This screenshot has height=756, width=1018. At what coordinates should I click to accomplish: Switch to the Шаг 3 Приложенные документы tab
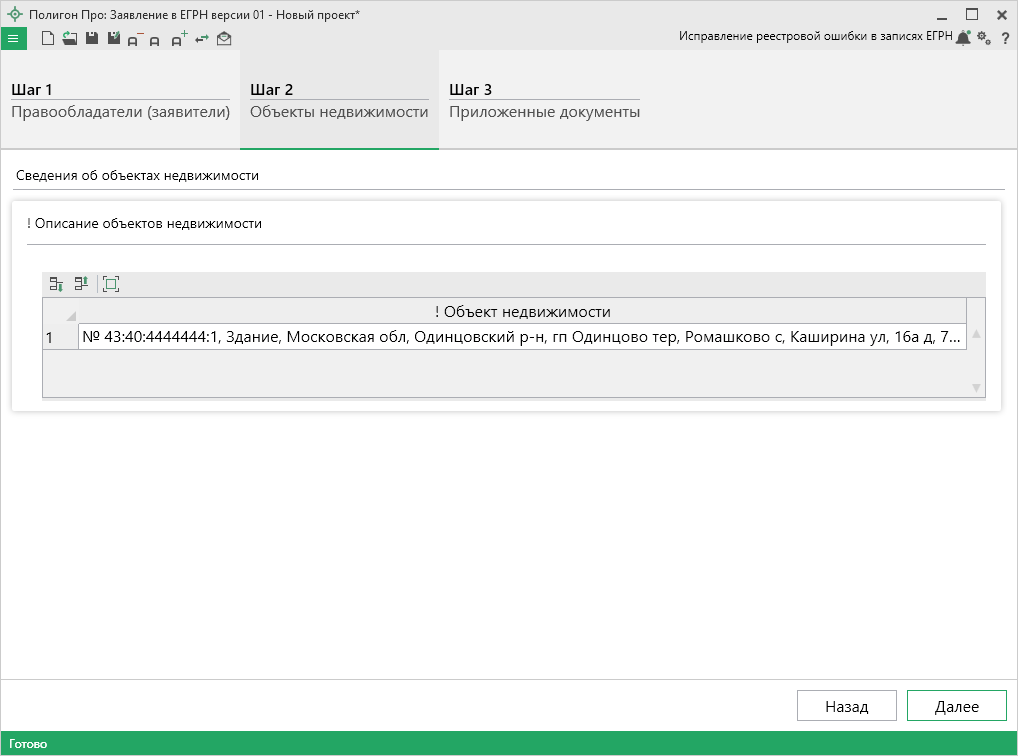point(544,101)
